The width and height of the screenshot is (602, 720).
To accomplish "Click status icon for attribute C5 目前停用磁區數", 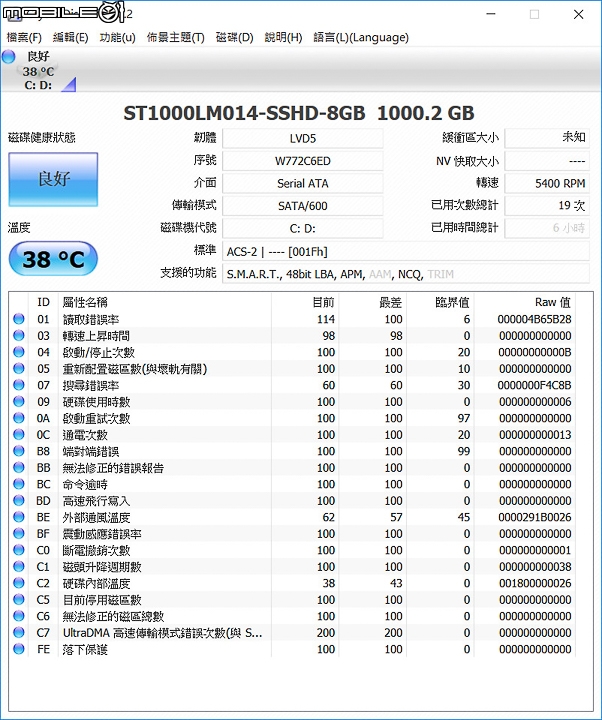I will [x=19, y=600].
